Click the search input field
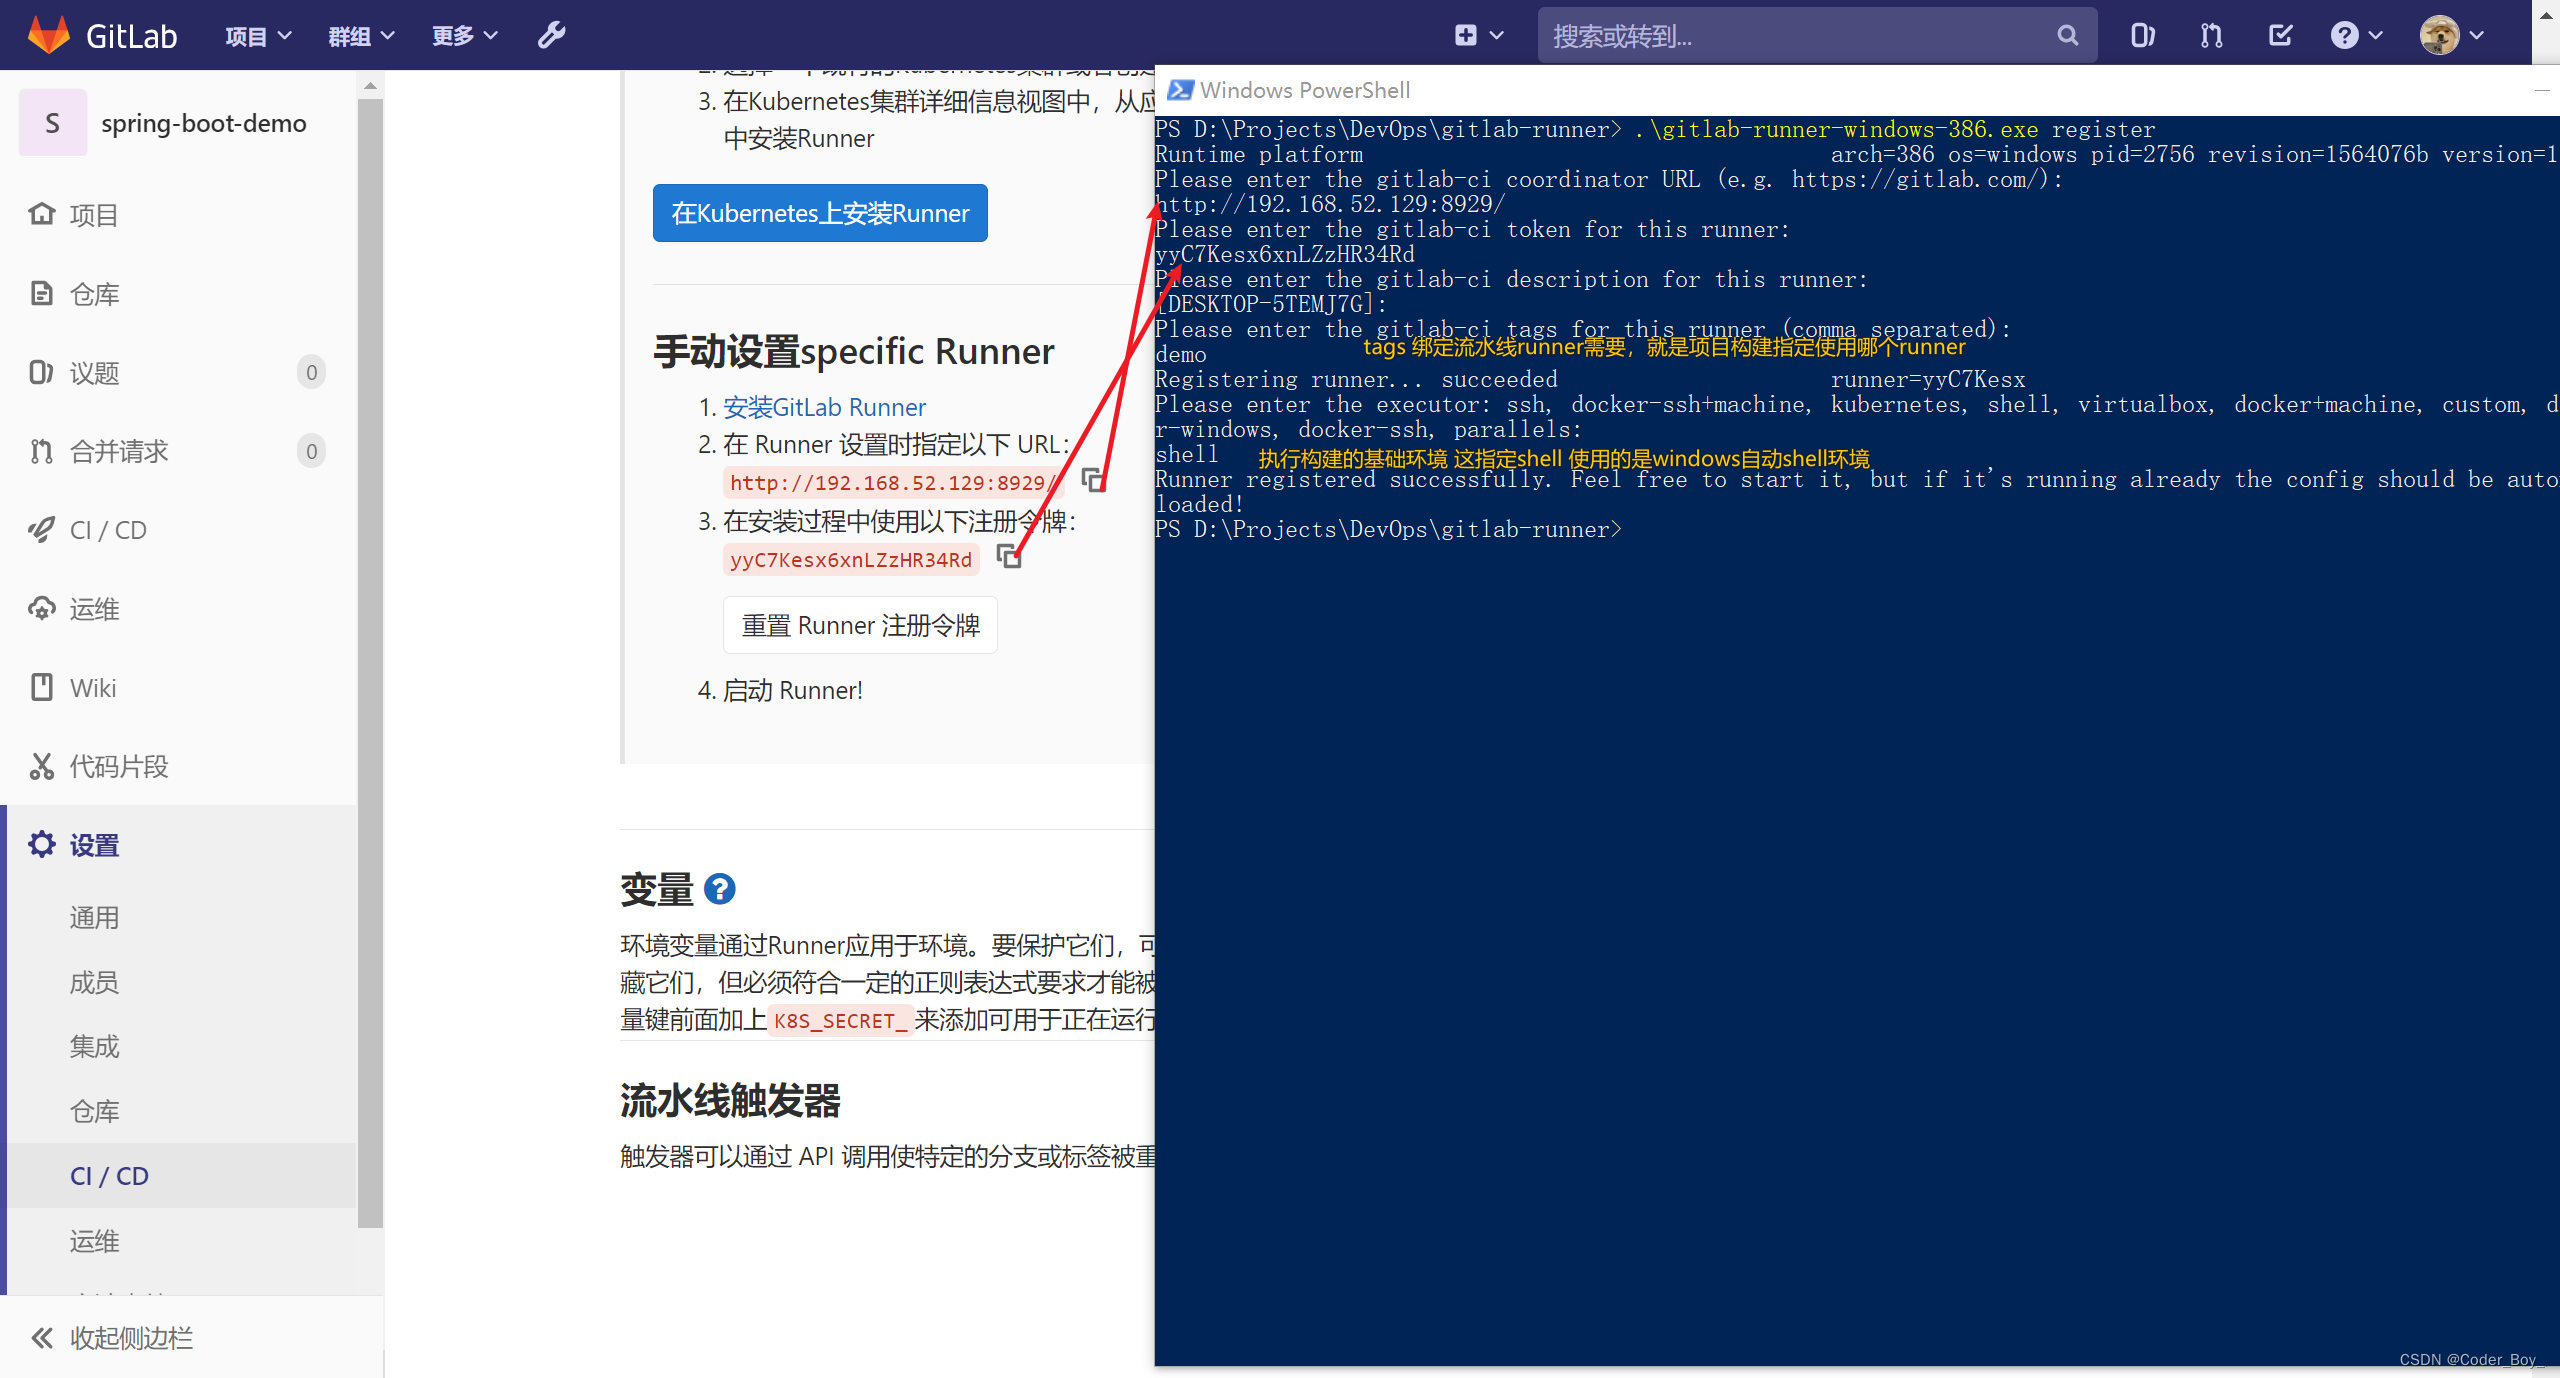 pos(1817,36)
